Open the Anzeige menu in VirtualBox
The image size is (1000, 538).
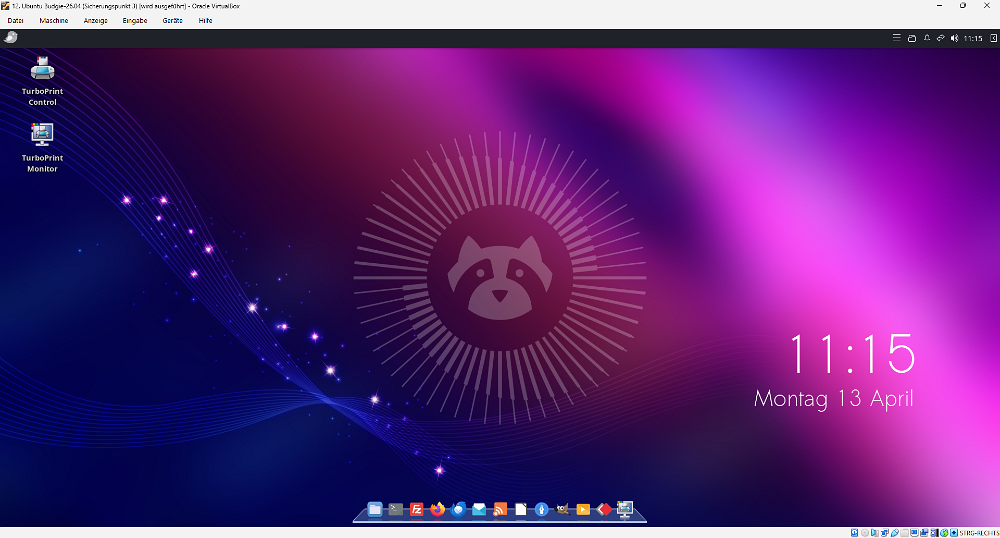[96, 20]
